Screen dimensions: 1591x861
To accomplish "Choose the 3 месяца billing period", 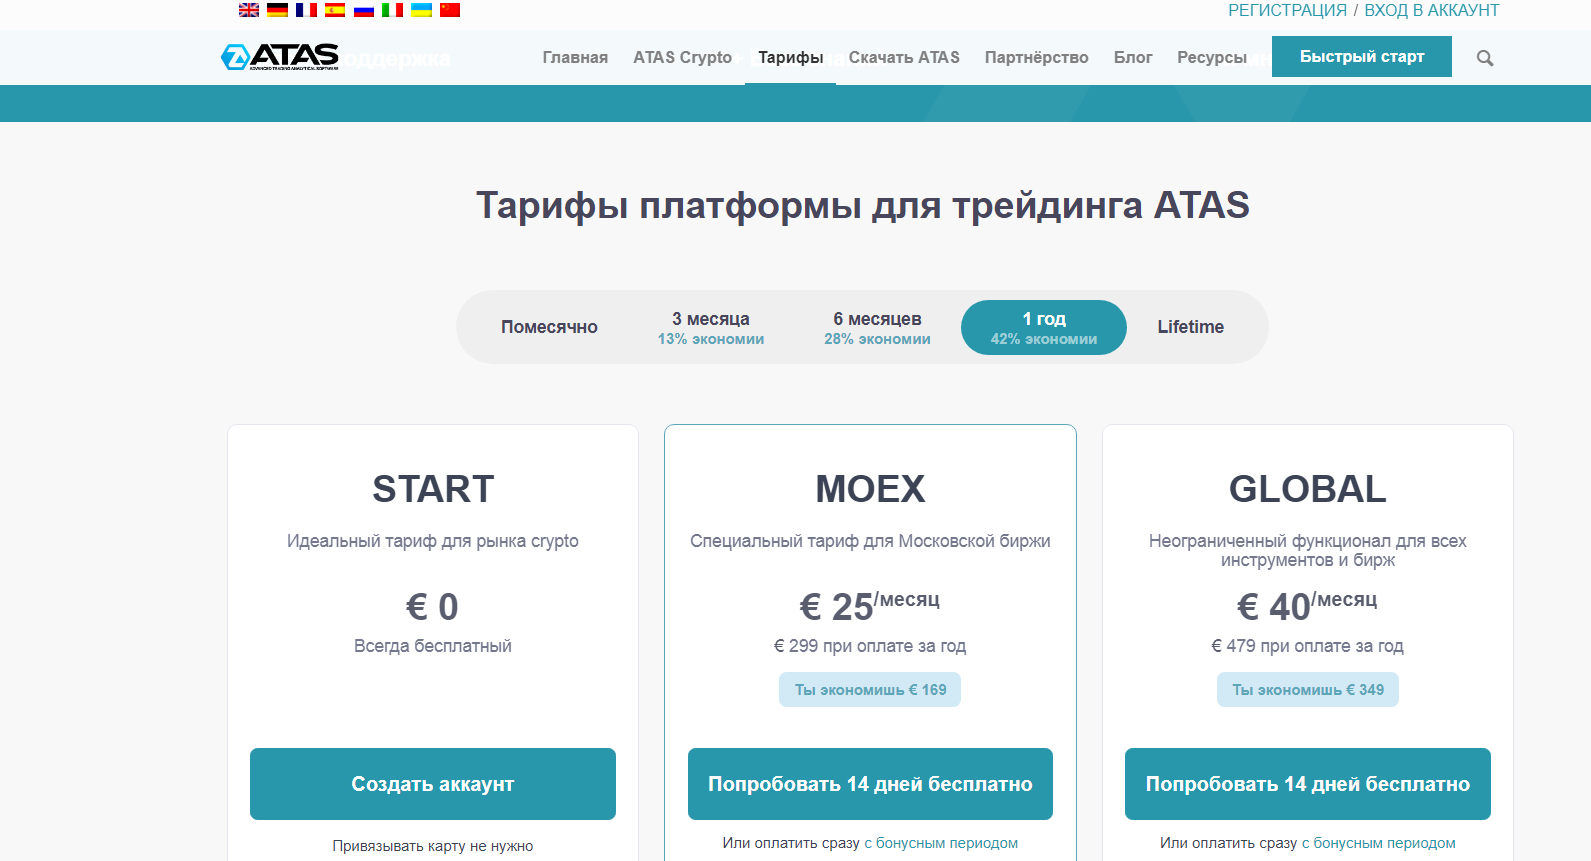I will click(x=711, y=327).
